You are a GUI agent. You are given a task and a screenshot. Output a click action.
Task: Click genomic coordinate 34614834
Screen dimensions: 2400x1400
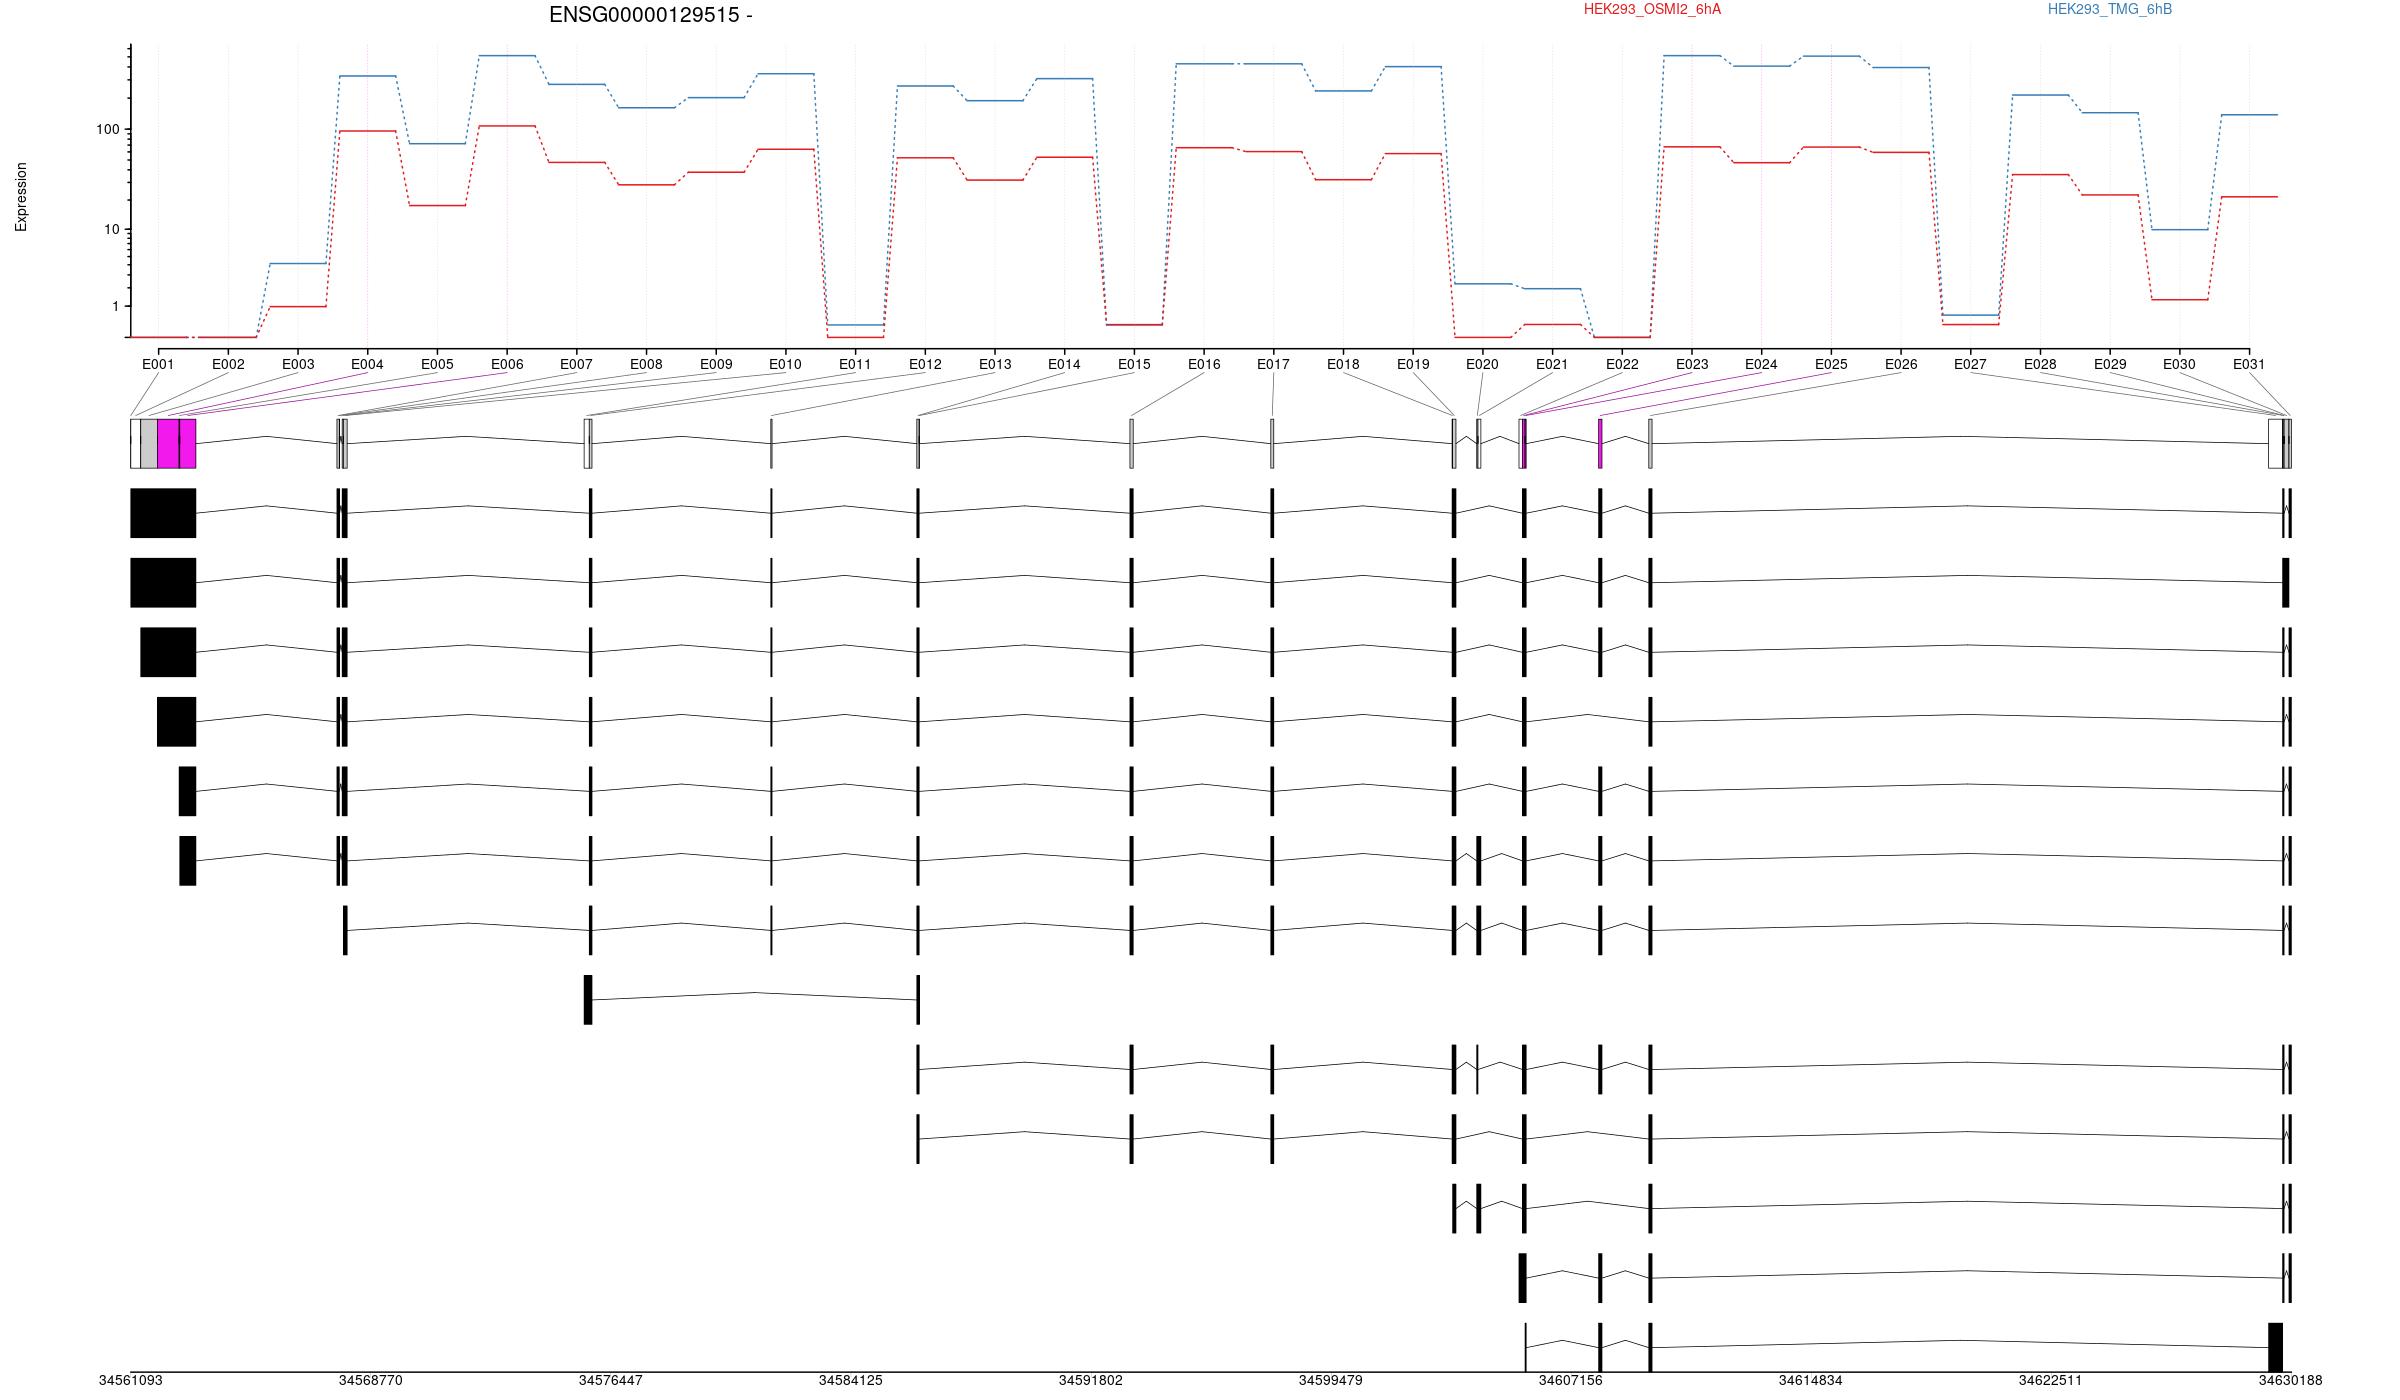(1811, 1380)
